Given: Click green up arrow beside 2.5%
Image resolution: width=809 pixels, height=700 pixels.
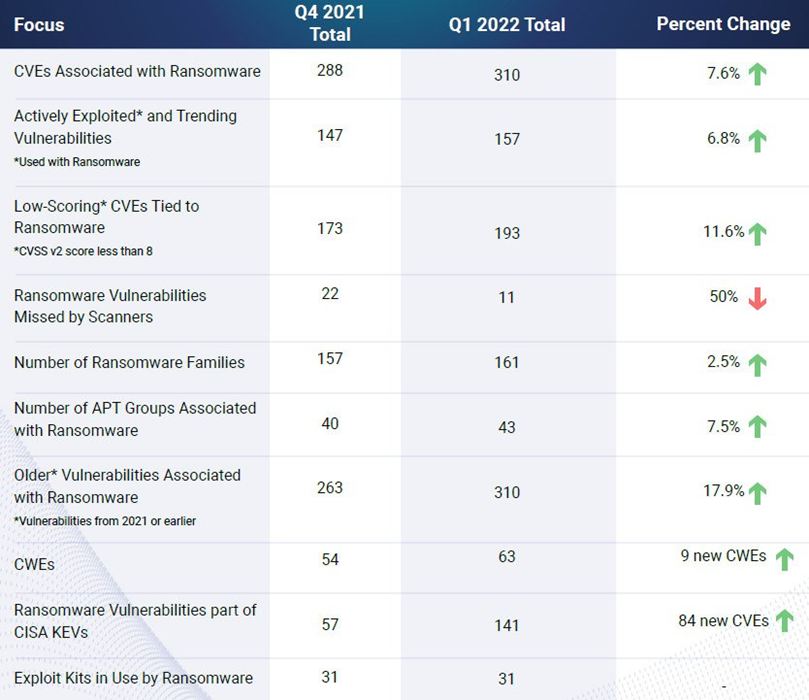Looking at the screenshot, I should tap(757, 366).
